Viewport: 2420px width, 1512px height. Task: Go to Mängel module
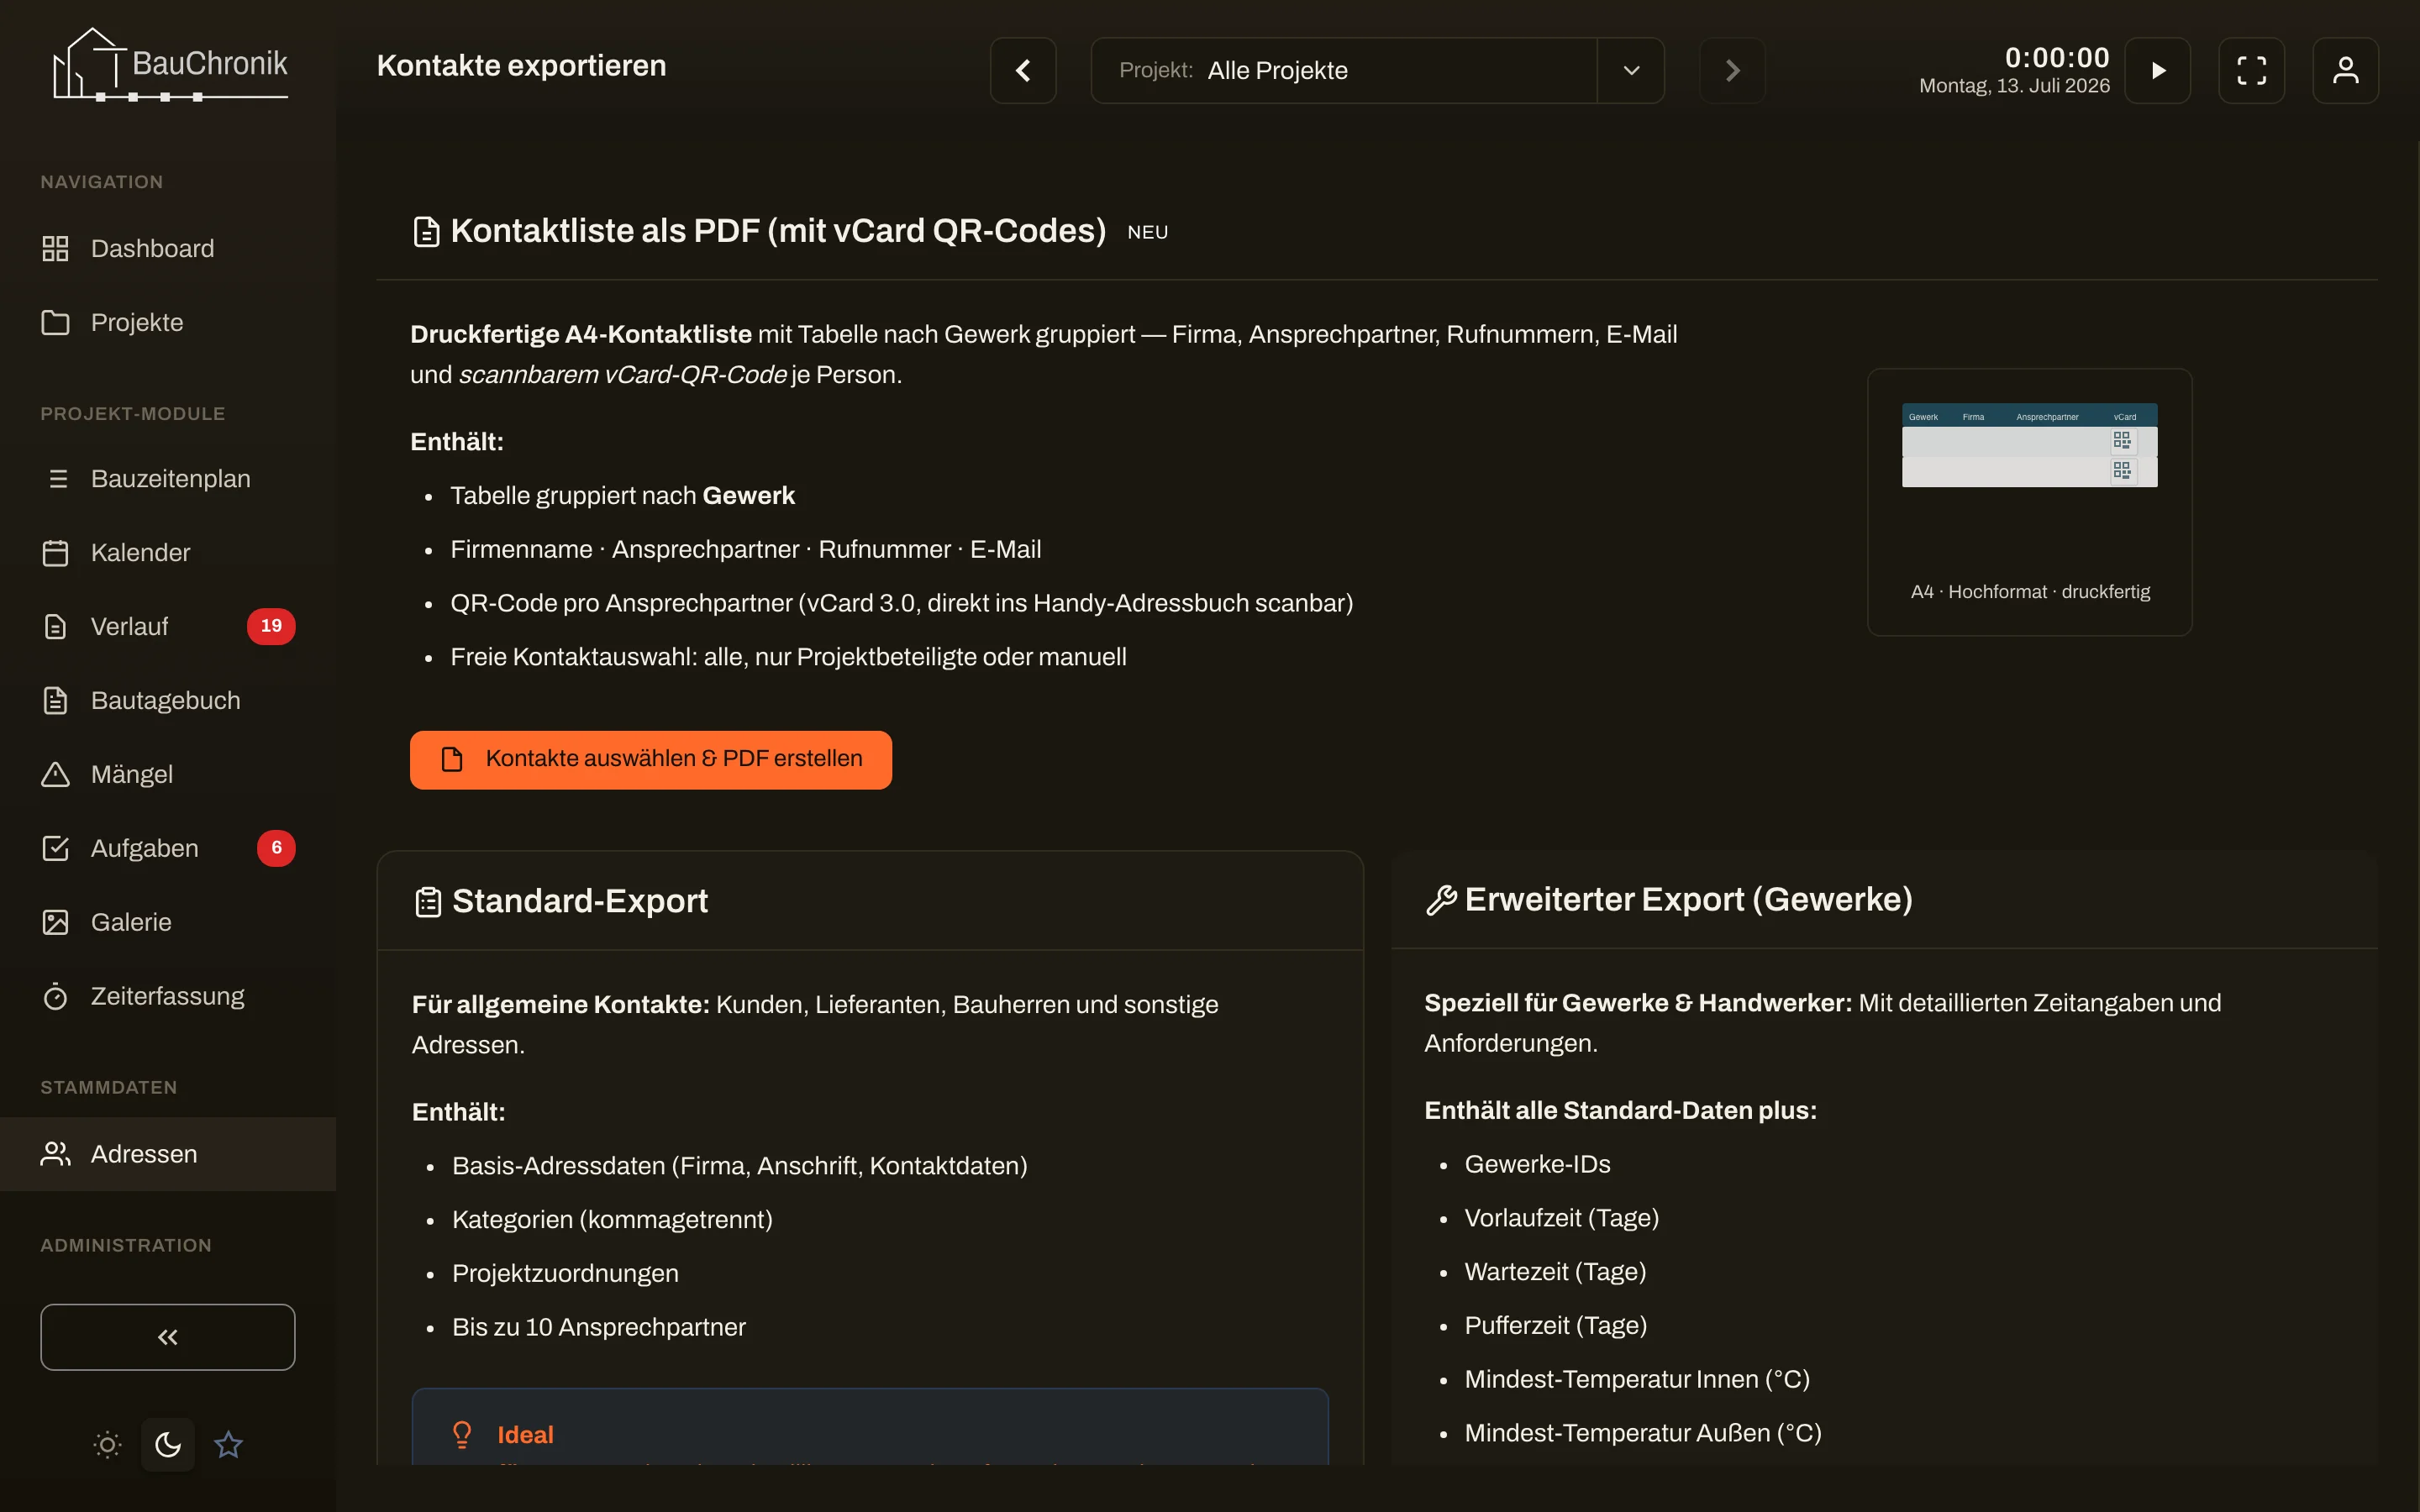point(168,775)
